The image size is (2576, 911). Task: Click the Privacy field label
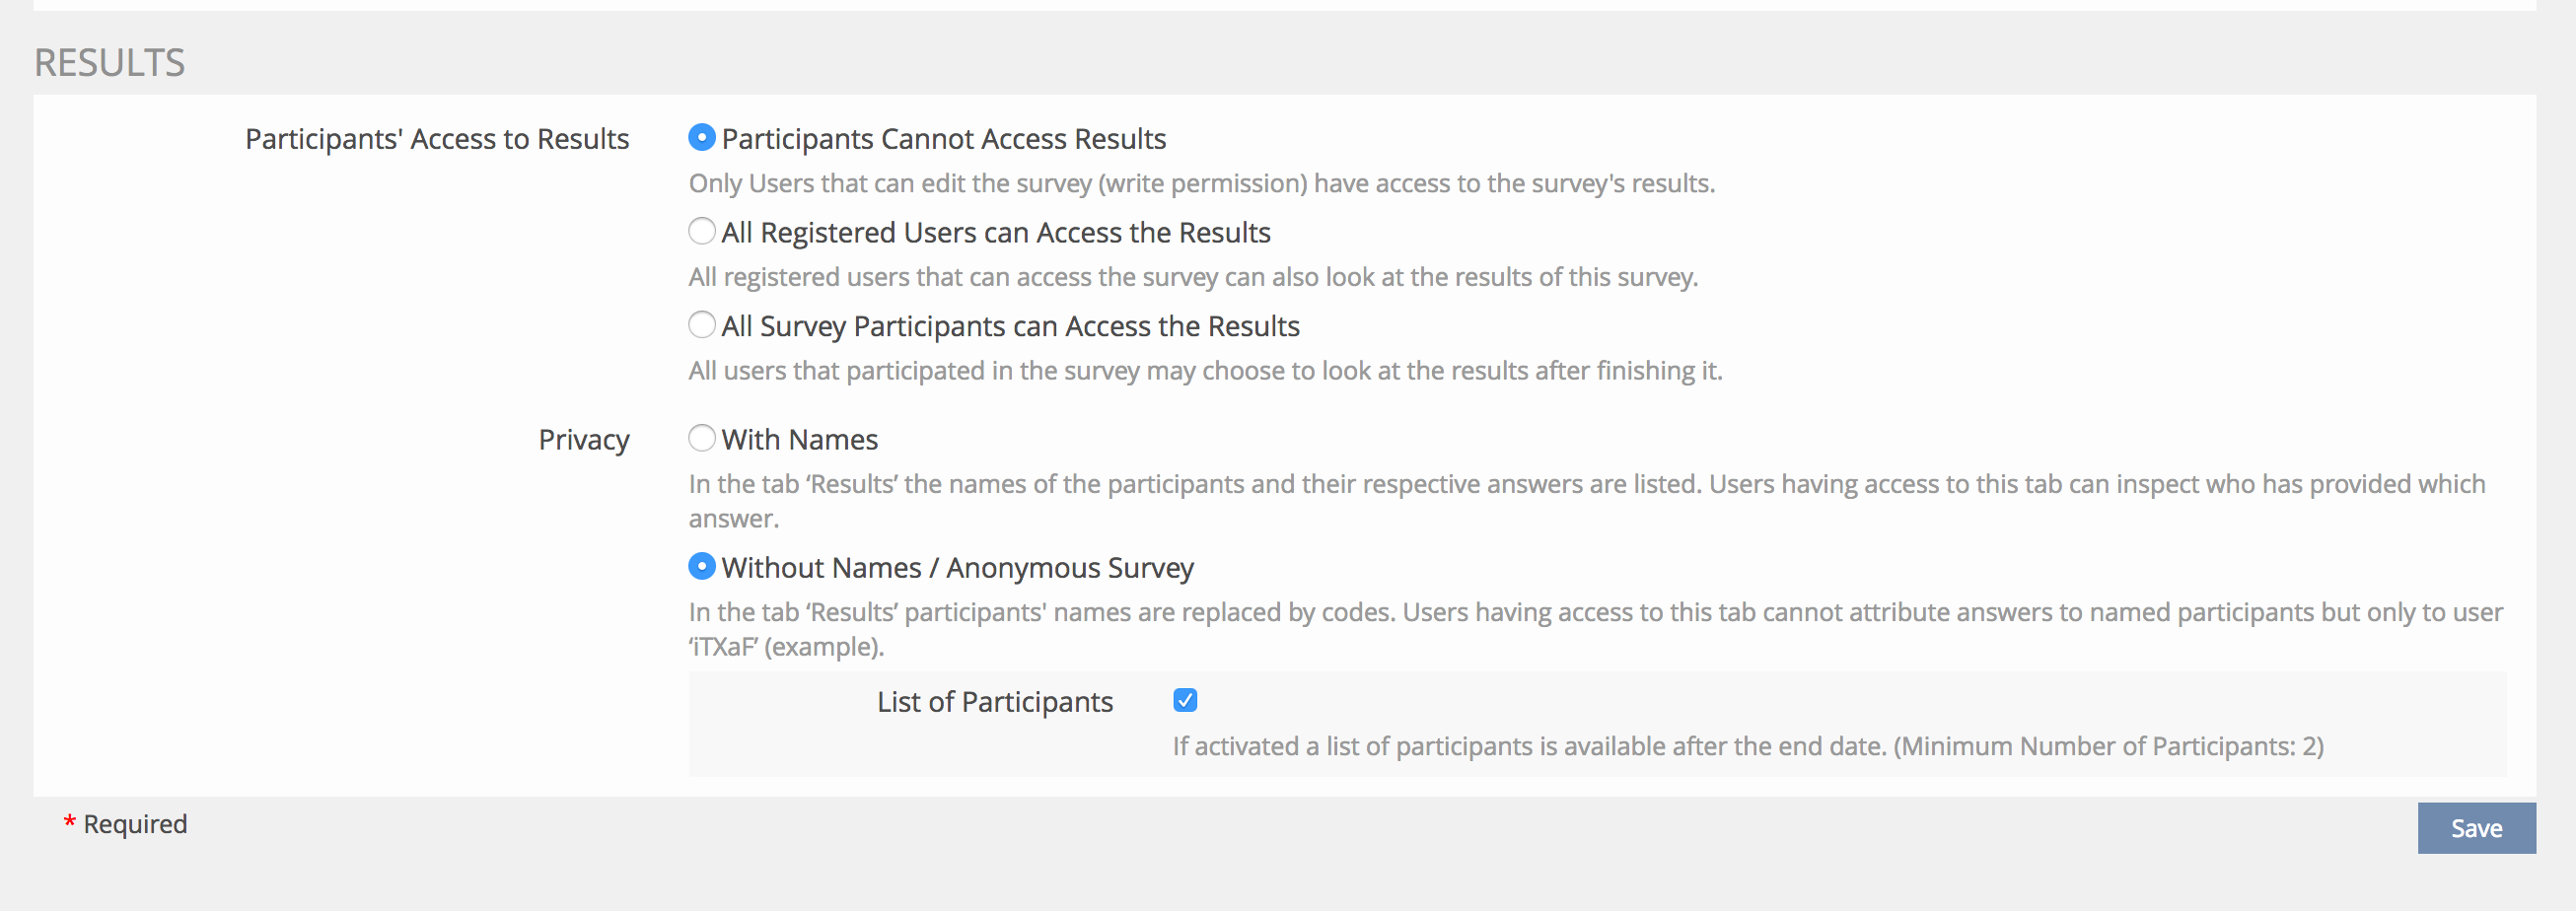pos(584,440)
